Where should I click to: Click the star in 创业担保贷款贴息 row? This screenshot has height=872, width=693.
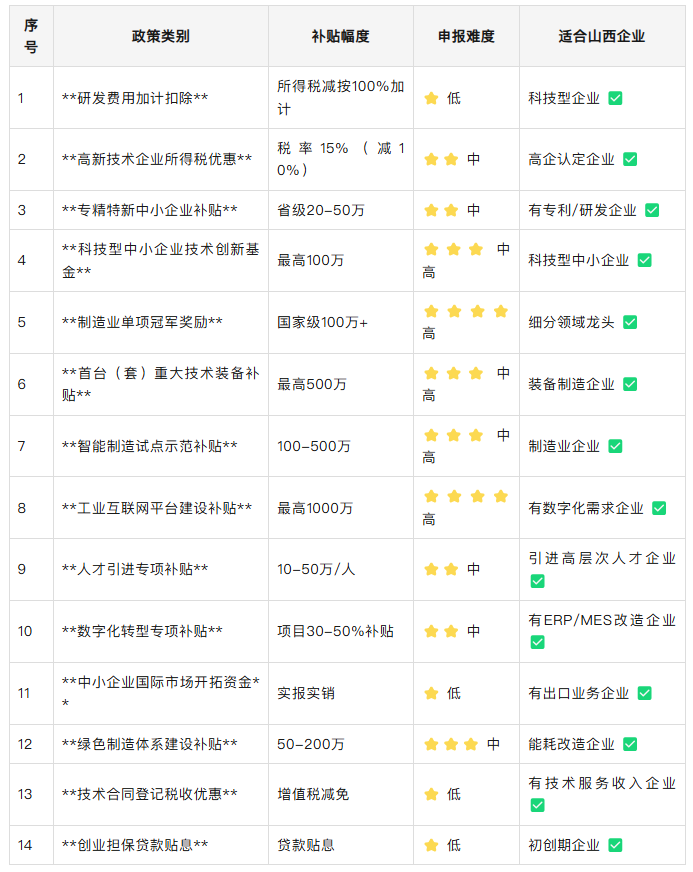tap(431, 845)
